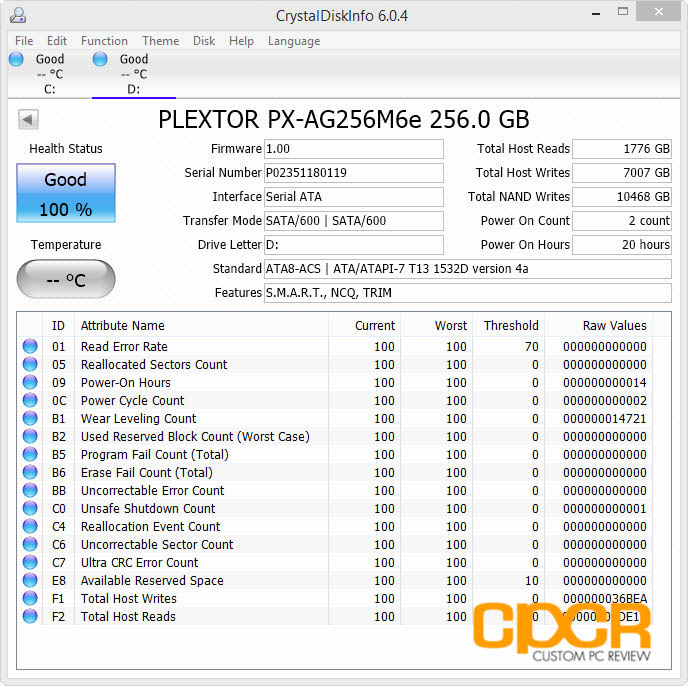Click status icon for Reallocated Sectors Count row
The image size is (688, 686).
pyautogui.click(x=30, y=364)
